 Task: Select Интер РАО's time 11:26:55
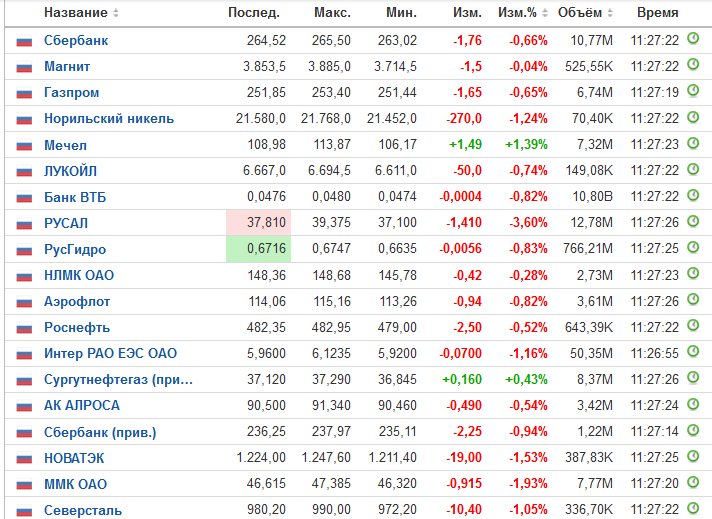[x=654, y=353]
